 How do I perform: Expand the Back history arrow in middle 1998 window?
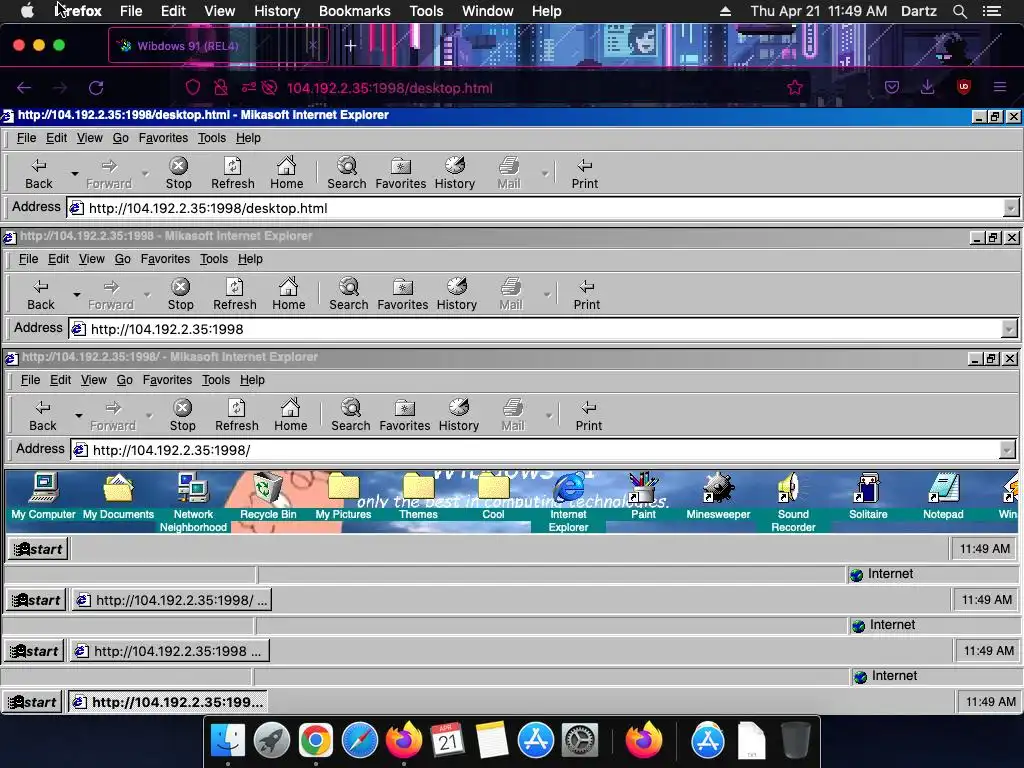coord(76,295)
